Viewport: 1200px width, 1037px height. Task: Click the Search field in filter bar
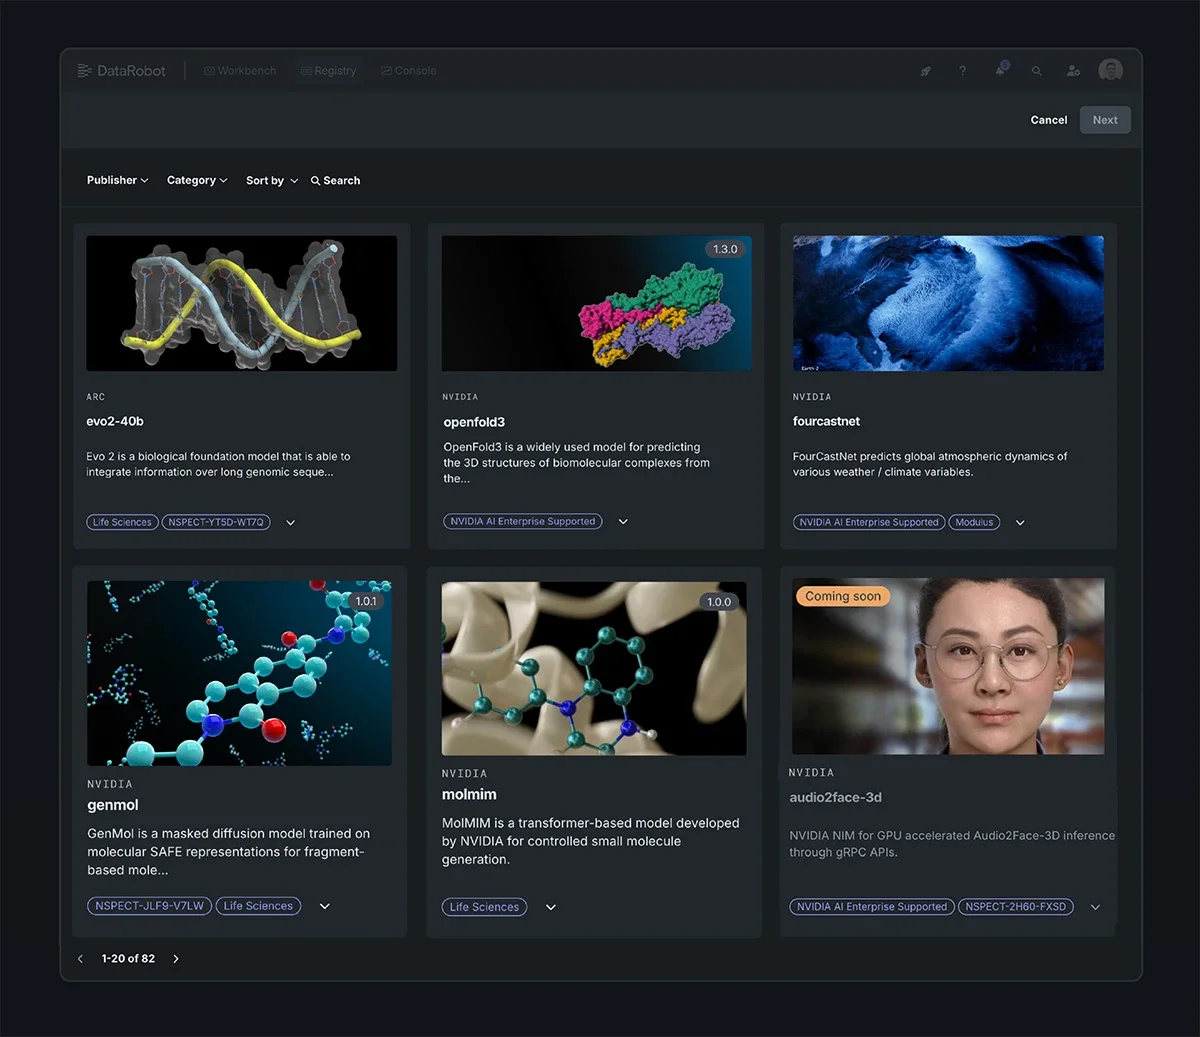click(335, 181)
